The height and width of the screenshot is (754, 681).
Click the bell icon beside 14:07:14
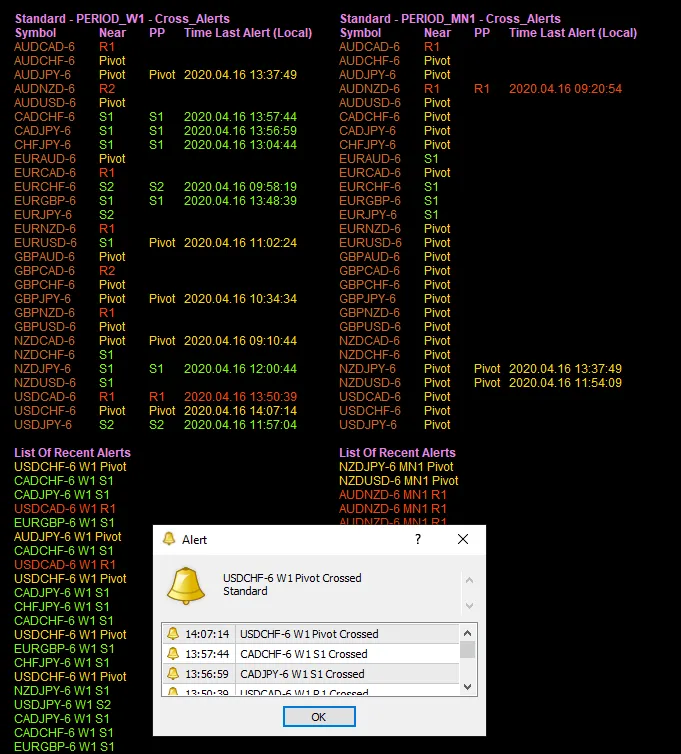(173, 634)
